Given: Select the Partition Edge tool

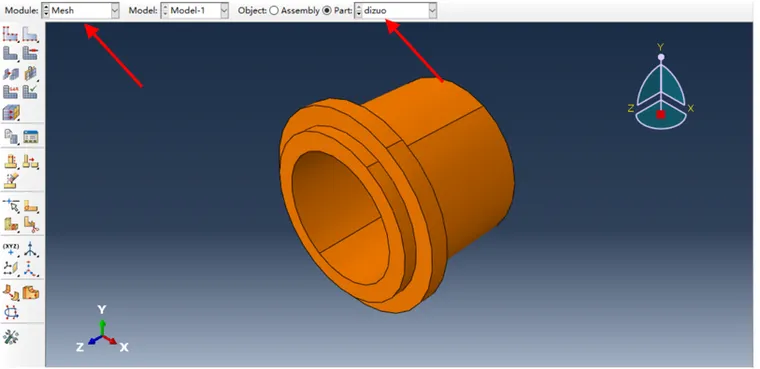Looking at the screenshot, I should coord(10,161).
